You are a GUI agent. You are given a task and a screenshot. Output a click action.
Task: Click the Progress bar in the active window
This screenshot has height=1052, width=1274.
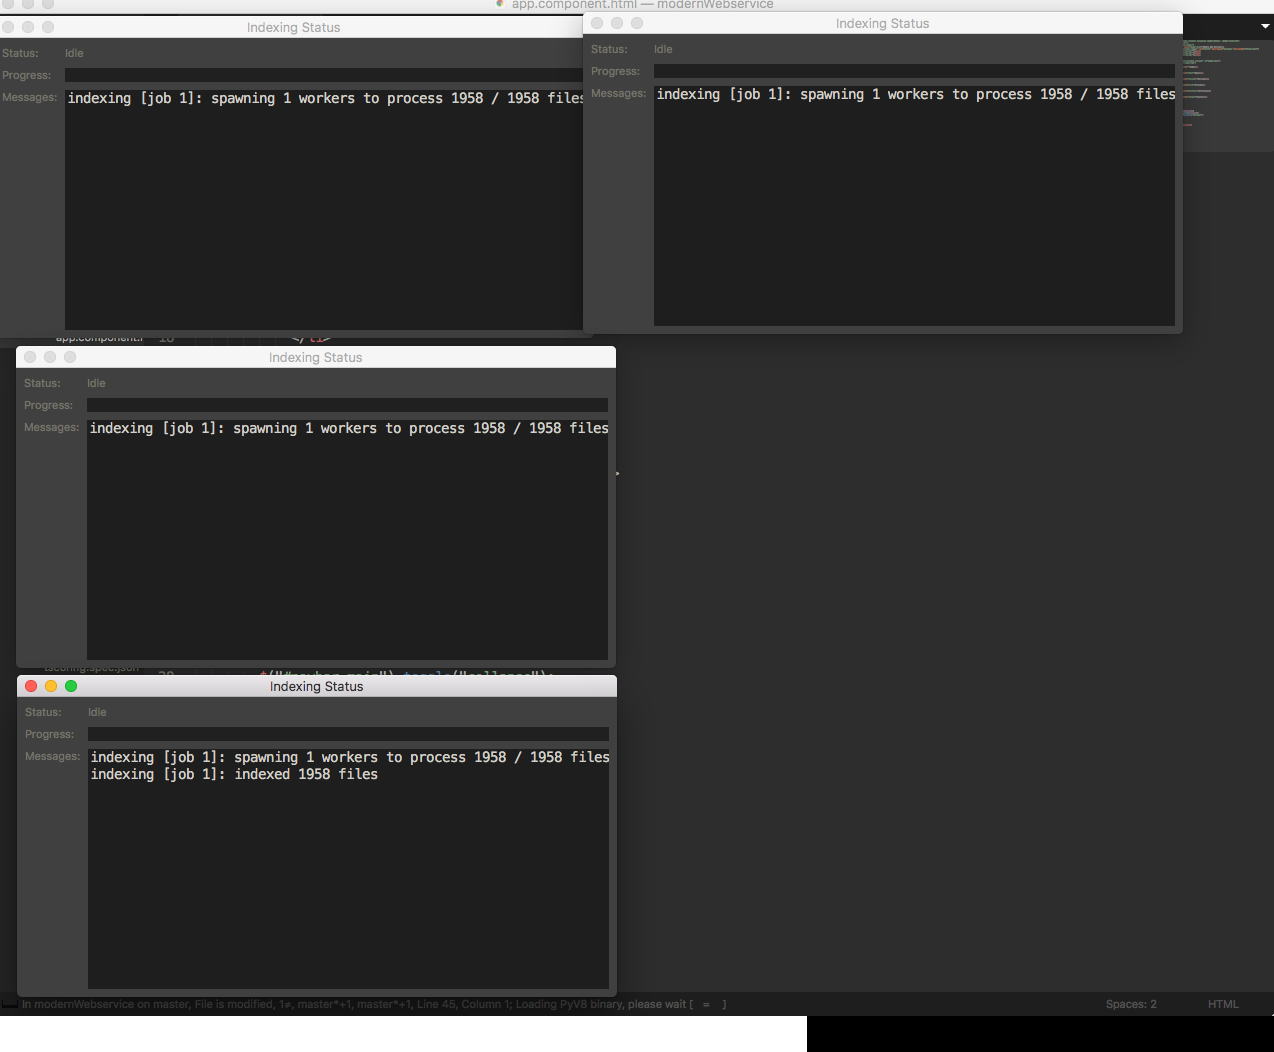(x=348, y=734)
